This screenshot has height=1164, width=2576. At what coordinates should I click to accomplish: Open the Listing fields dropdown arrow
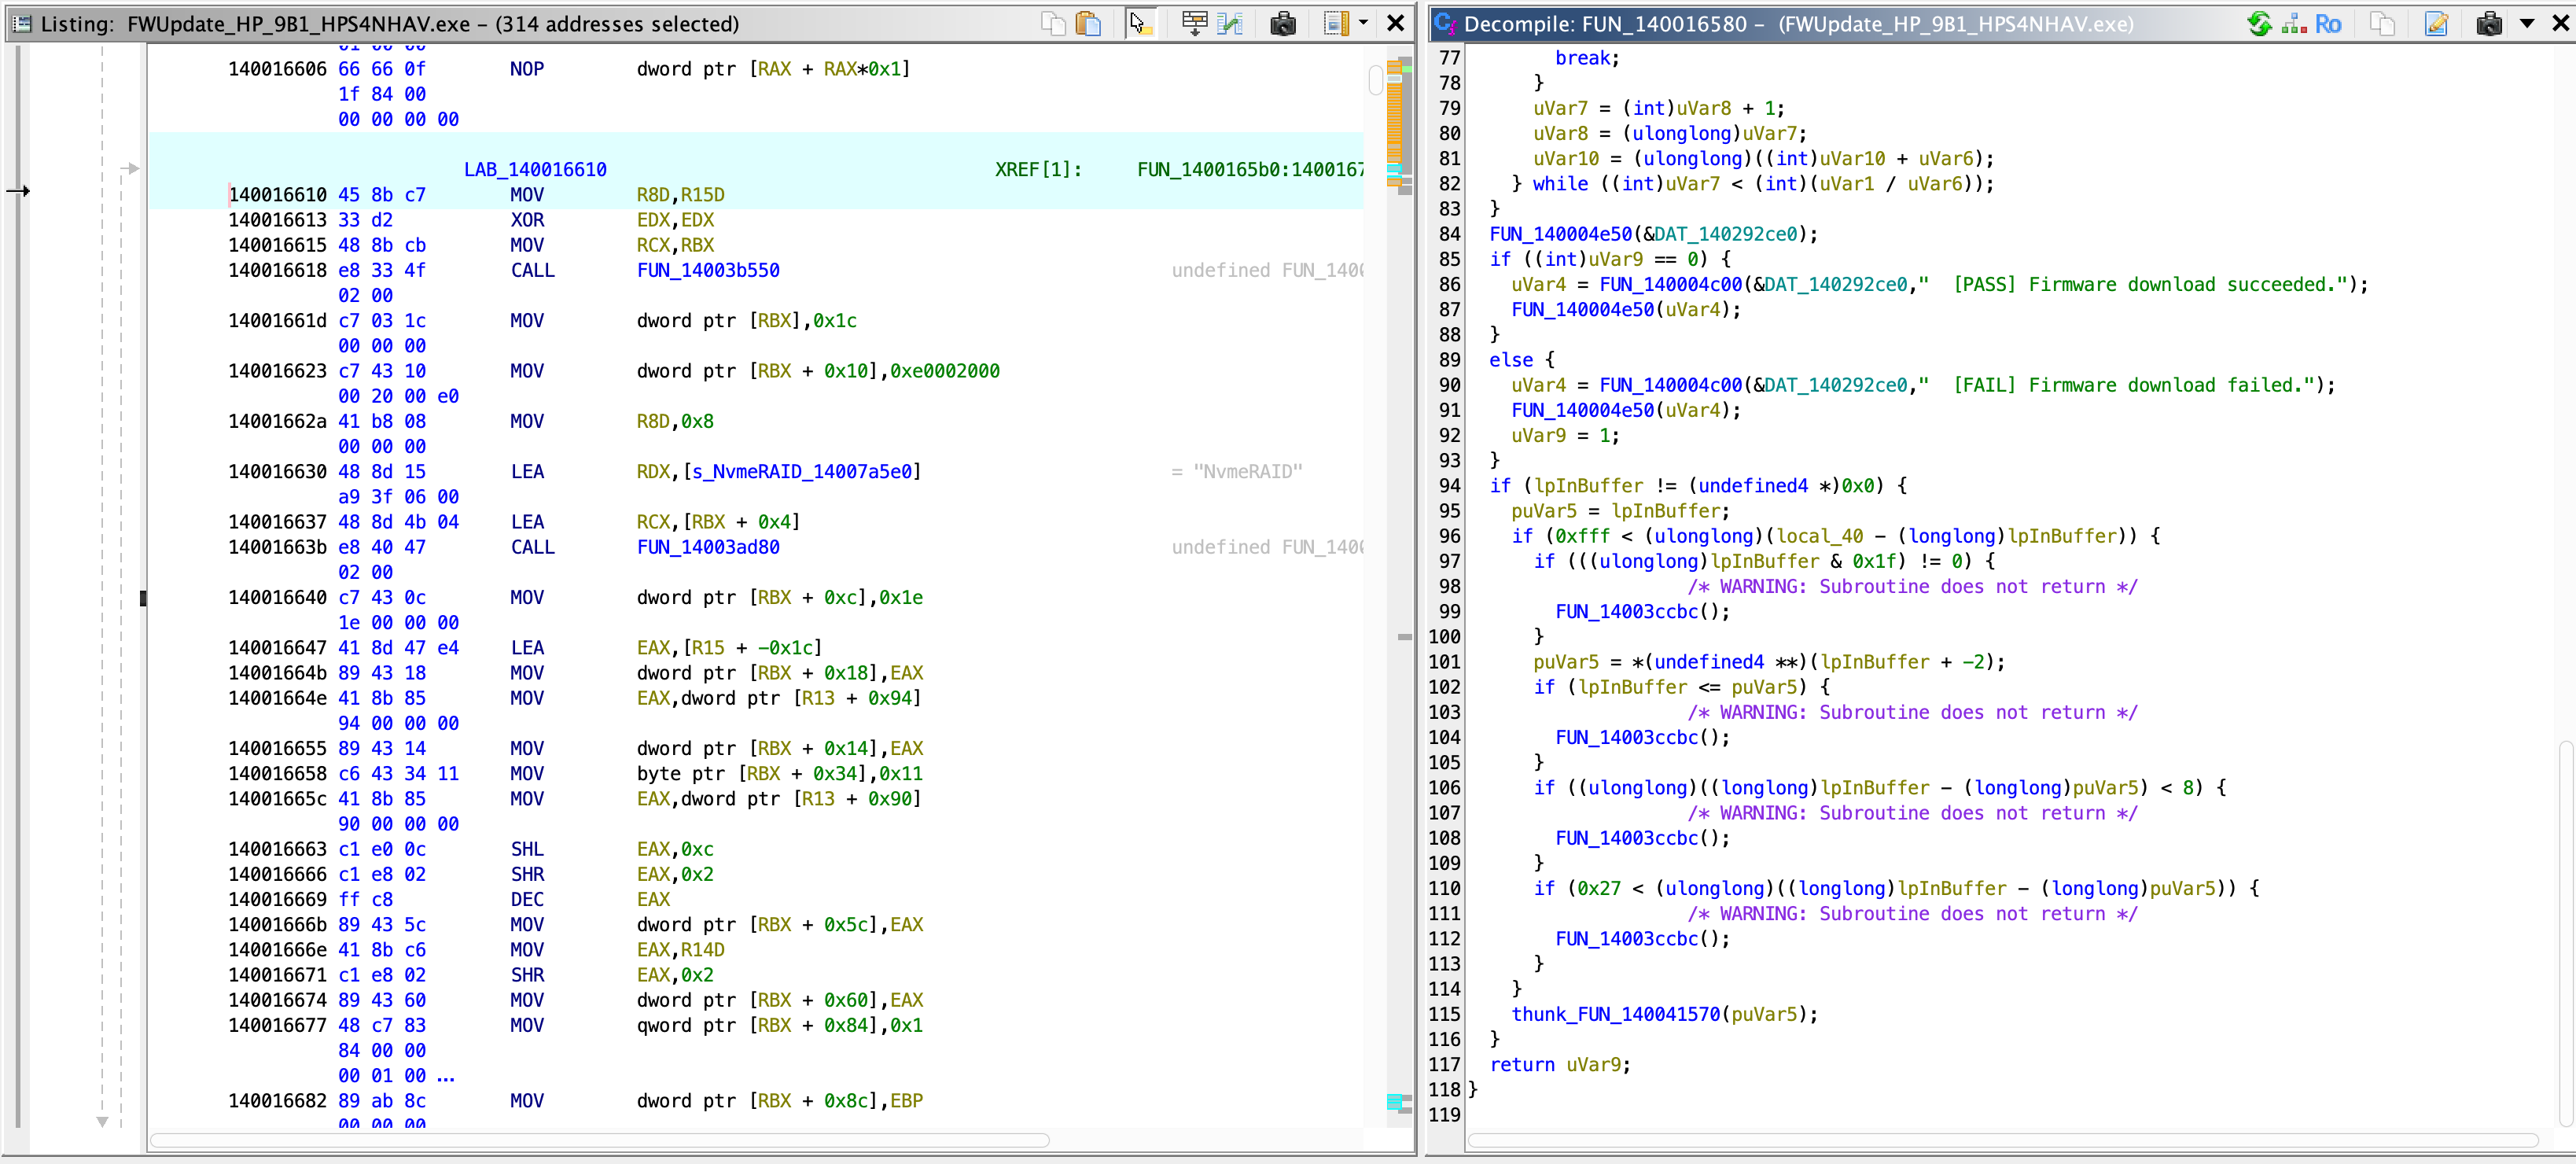click(x=1363, y=23)
